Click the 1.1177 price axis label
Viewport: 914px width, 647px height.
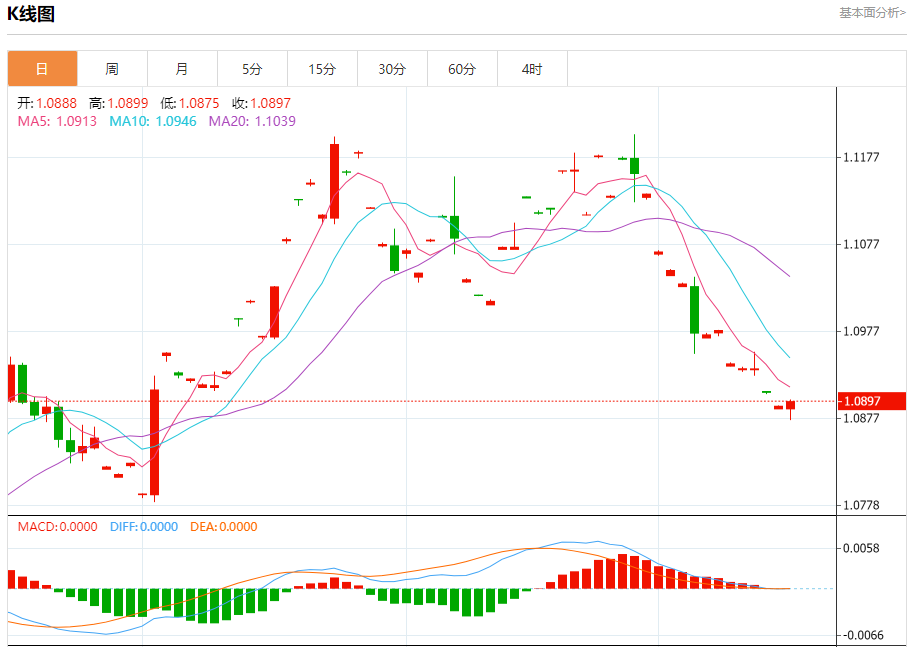pos(861,157)
